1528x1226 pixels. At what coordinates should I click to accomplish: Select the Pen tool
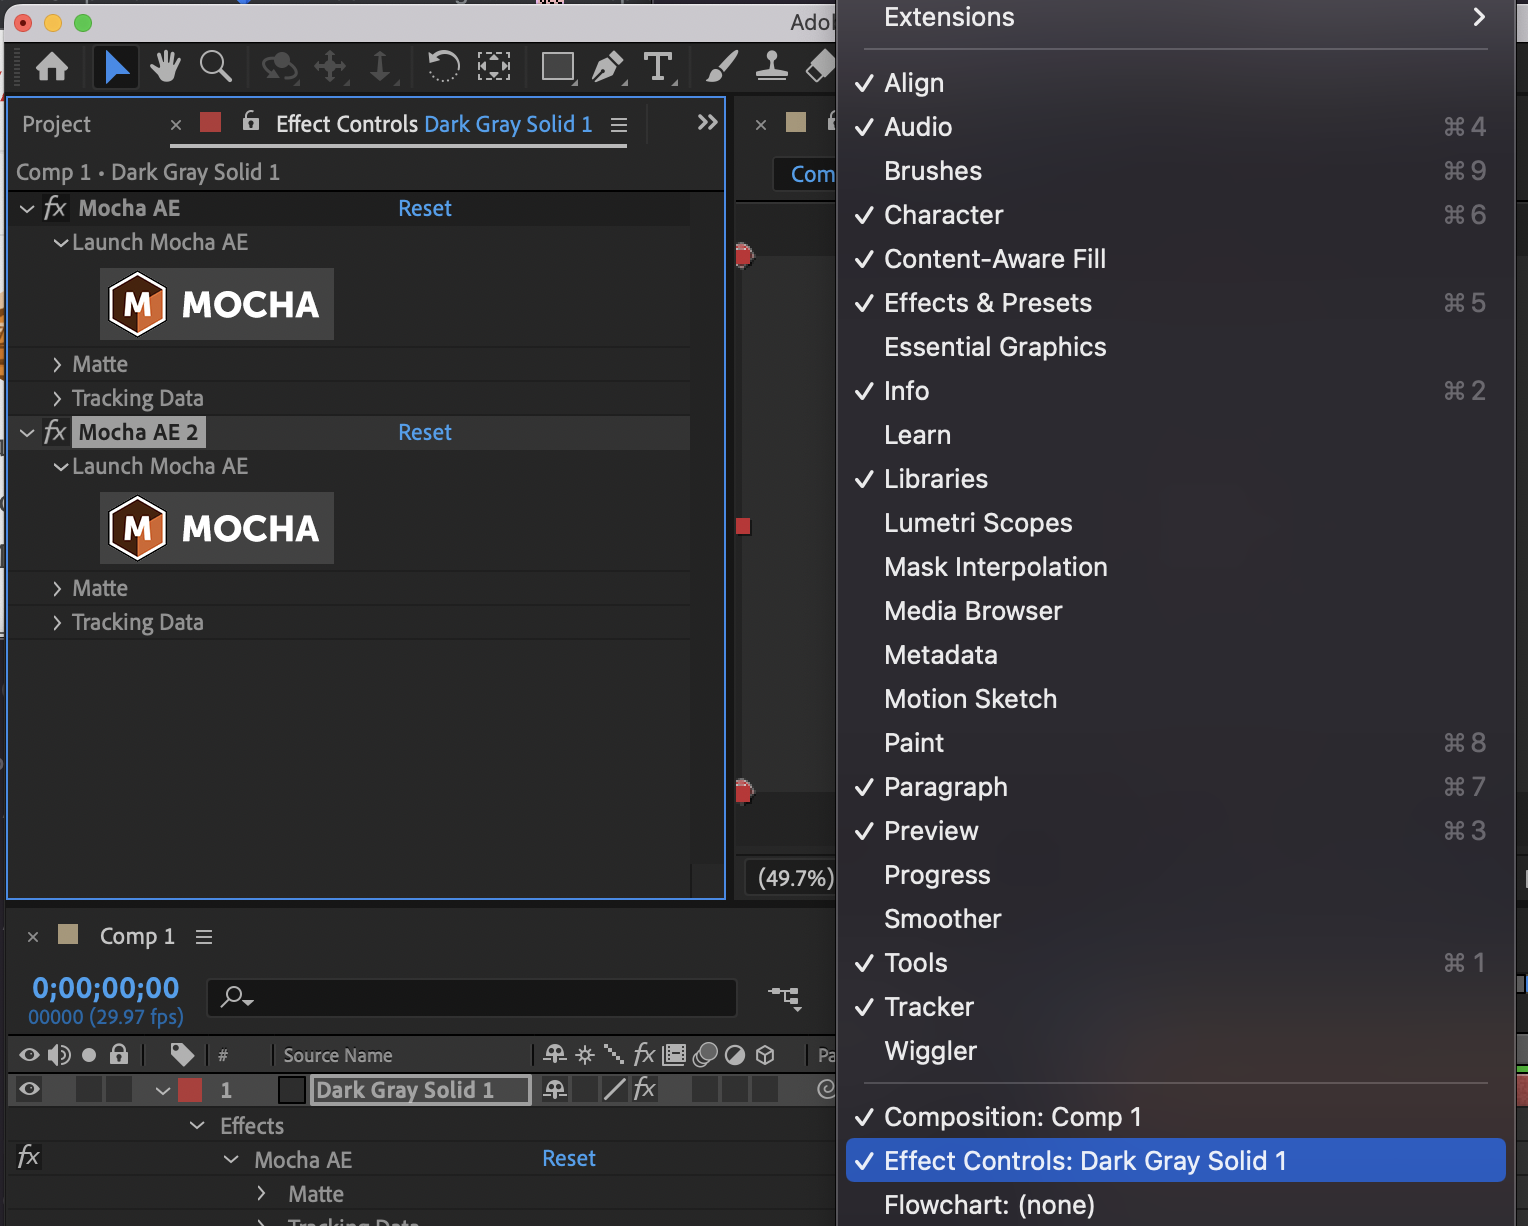pyautogui.click(x=610, y=67)
